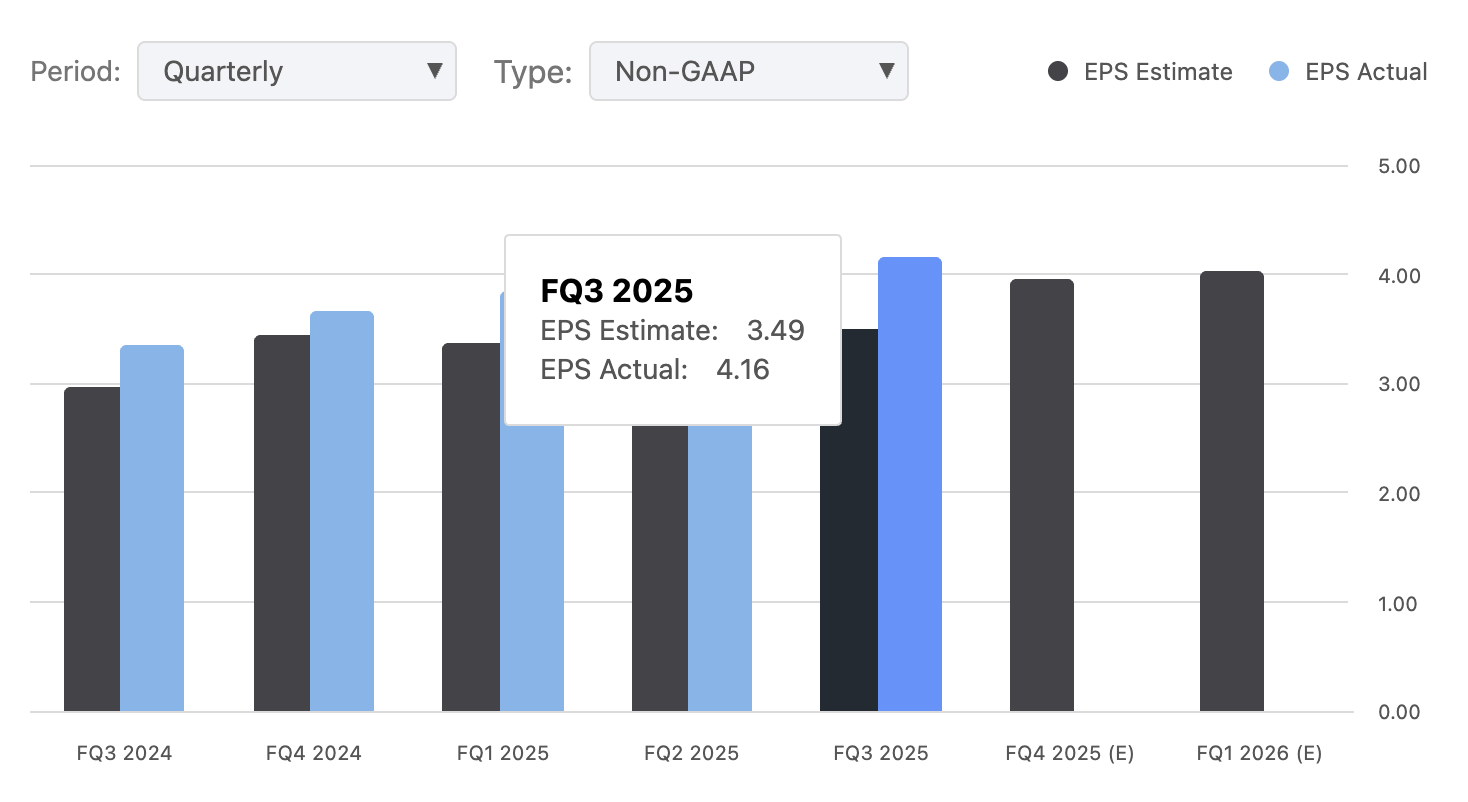Click the FQ3 2025 tooltip header
Screen dimensions: 1468x802
(x=617, y=291)
